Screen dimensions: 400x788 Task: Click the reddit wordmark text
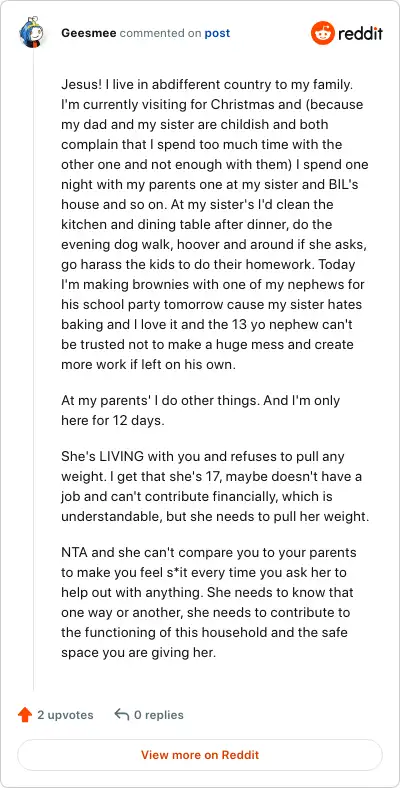[x=360, y=34]
